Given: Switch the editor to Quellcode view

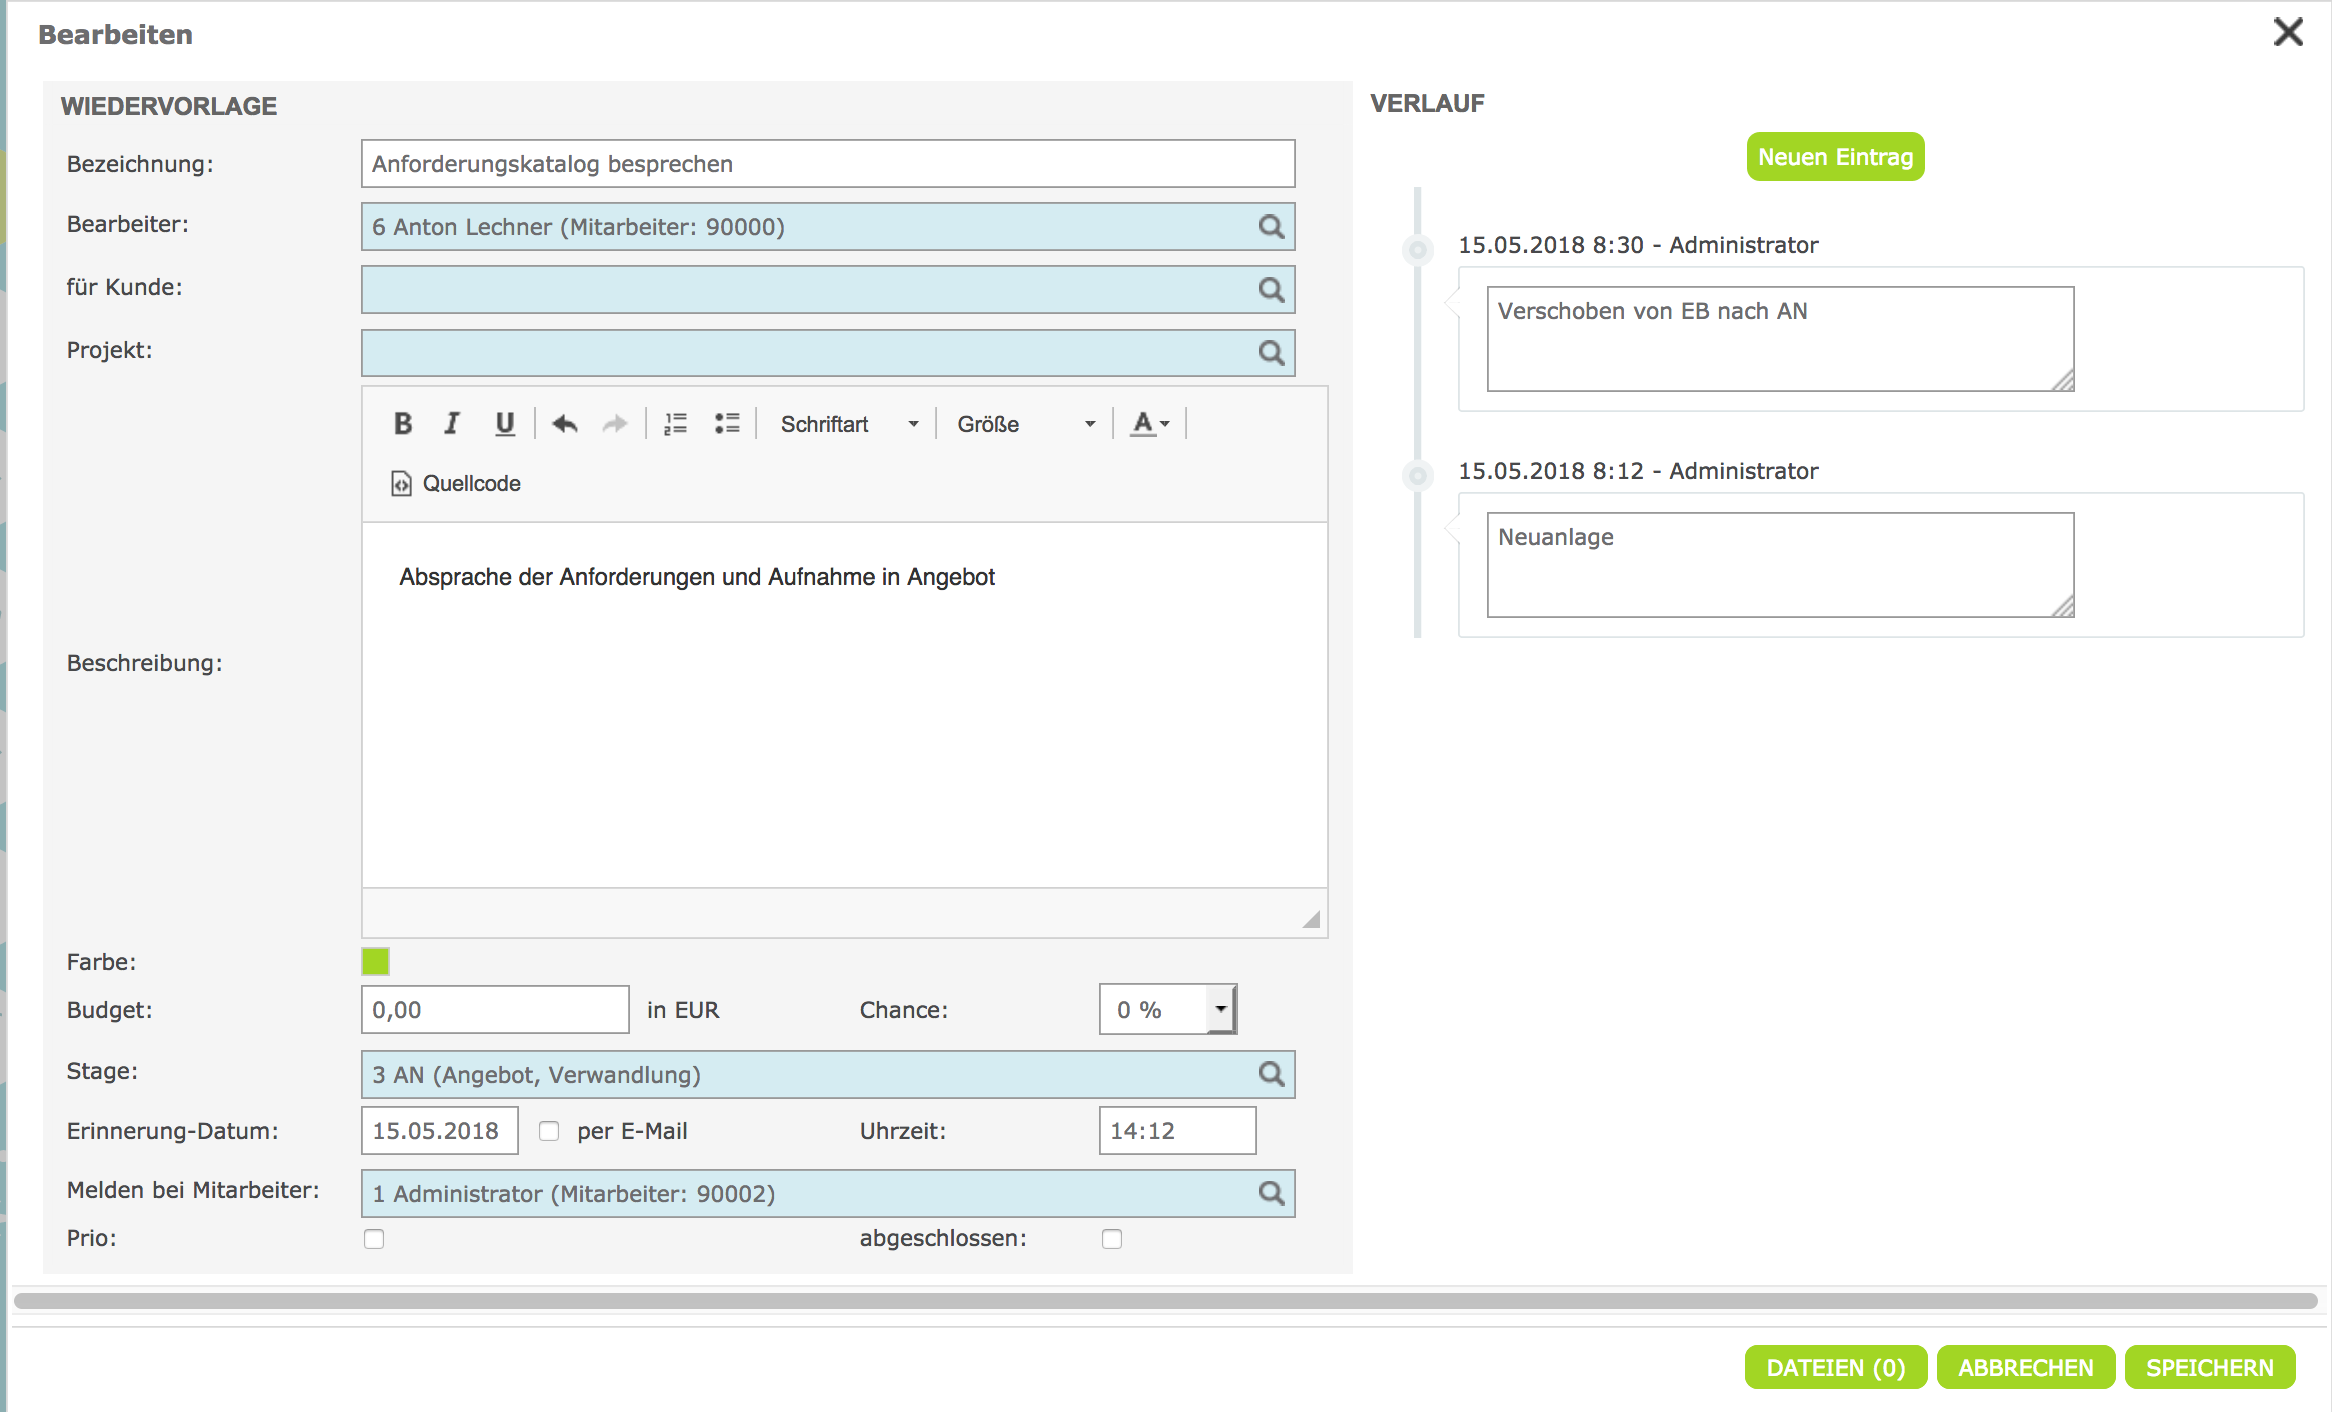Looking at the screenshot, I should tap(456, 484).
